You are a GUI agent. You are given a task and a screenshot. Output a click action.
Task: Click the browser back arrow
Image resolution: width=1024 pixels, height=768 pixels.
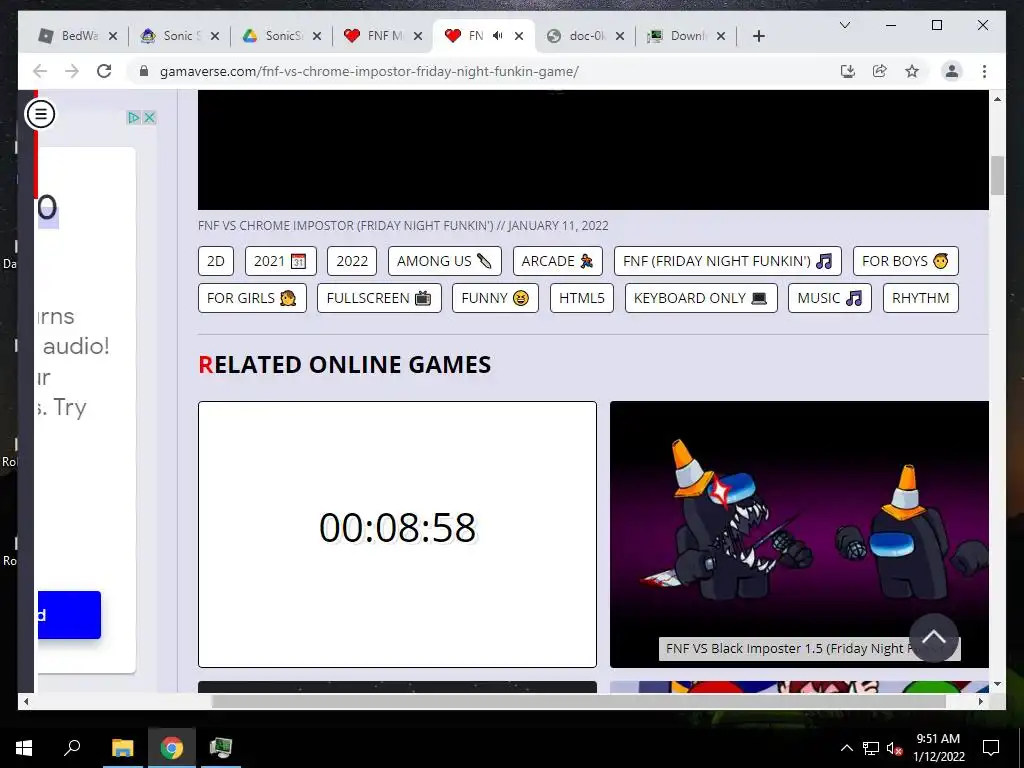(x=40, y=71)
